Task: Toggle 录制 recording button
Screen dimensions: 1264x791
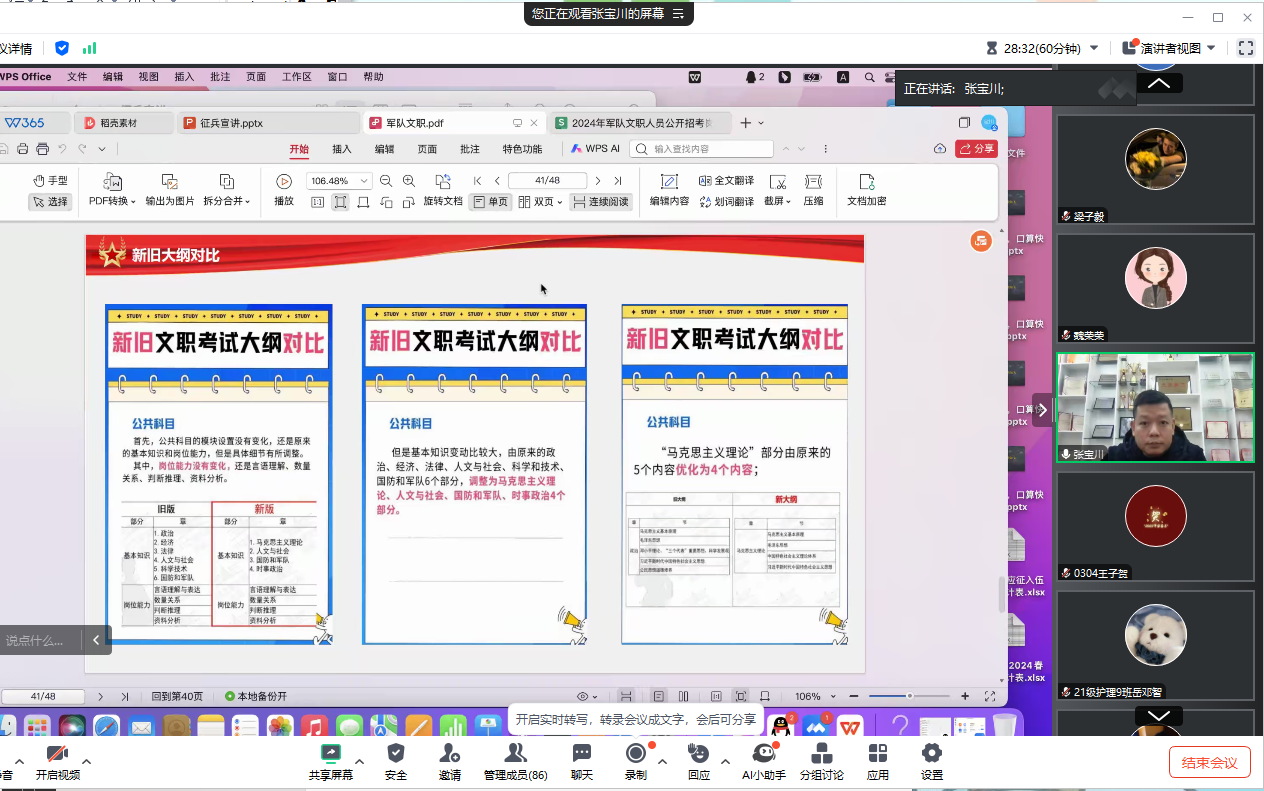Action: tap(636, 762)
